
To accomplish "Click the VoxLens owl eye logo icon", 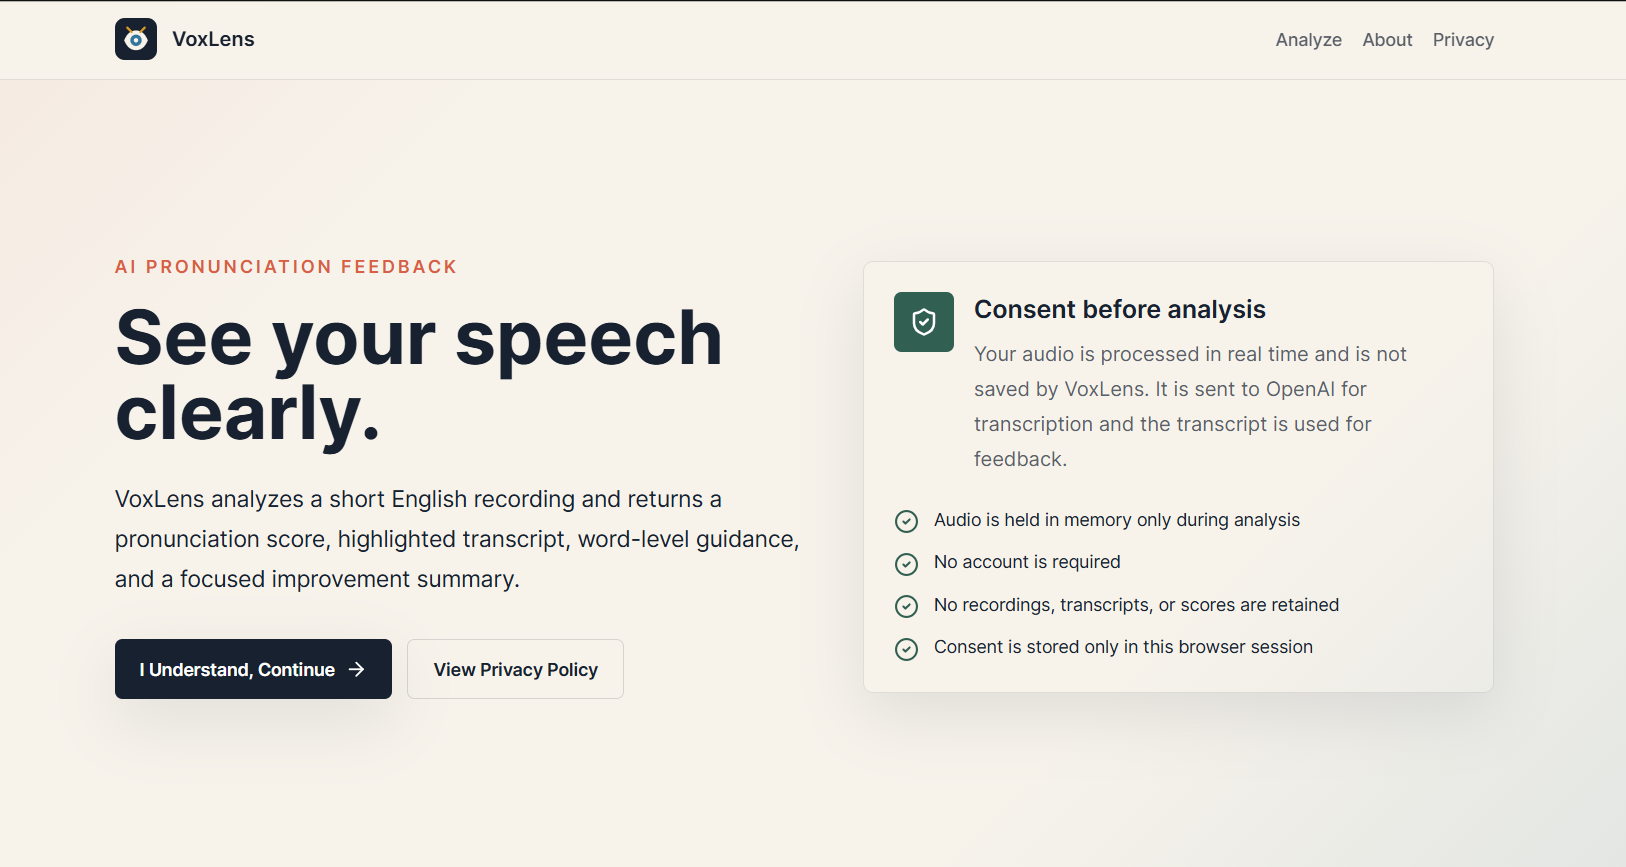I will click(136, 39).
